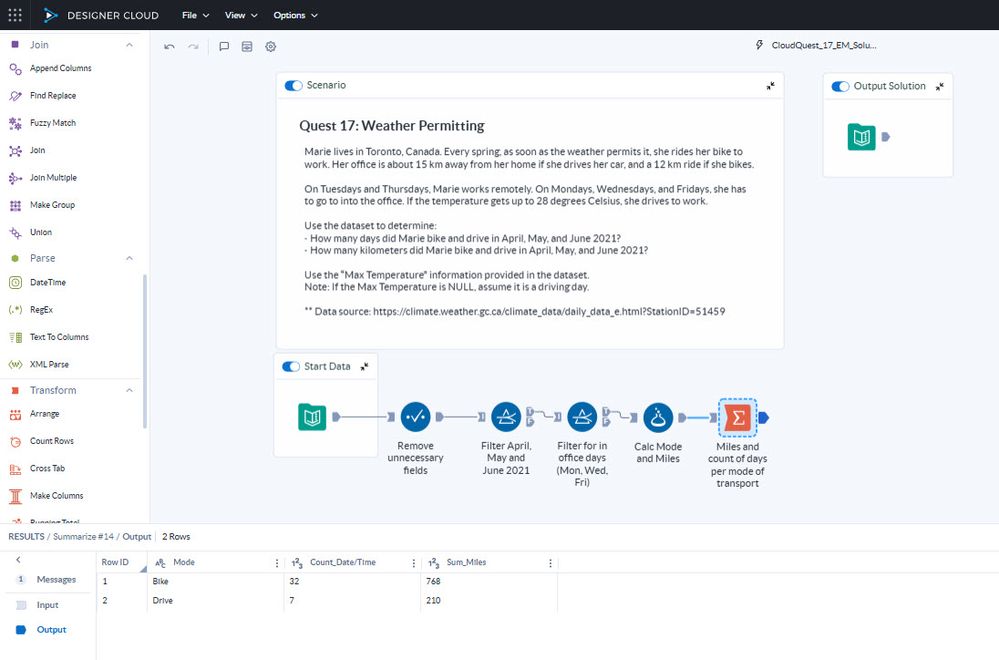Select the 210 miles cell
Image resolution: width=999 pixels, height=660 pixels.
tap(489, 600)
